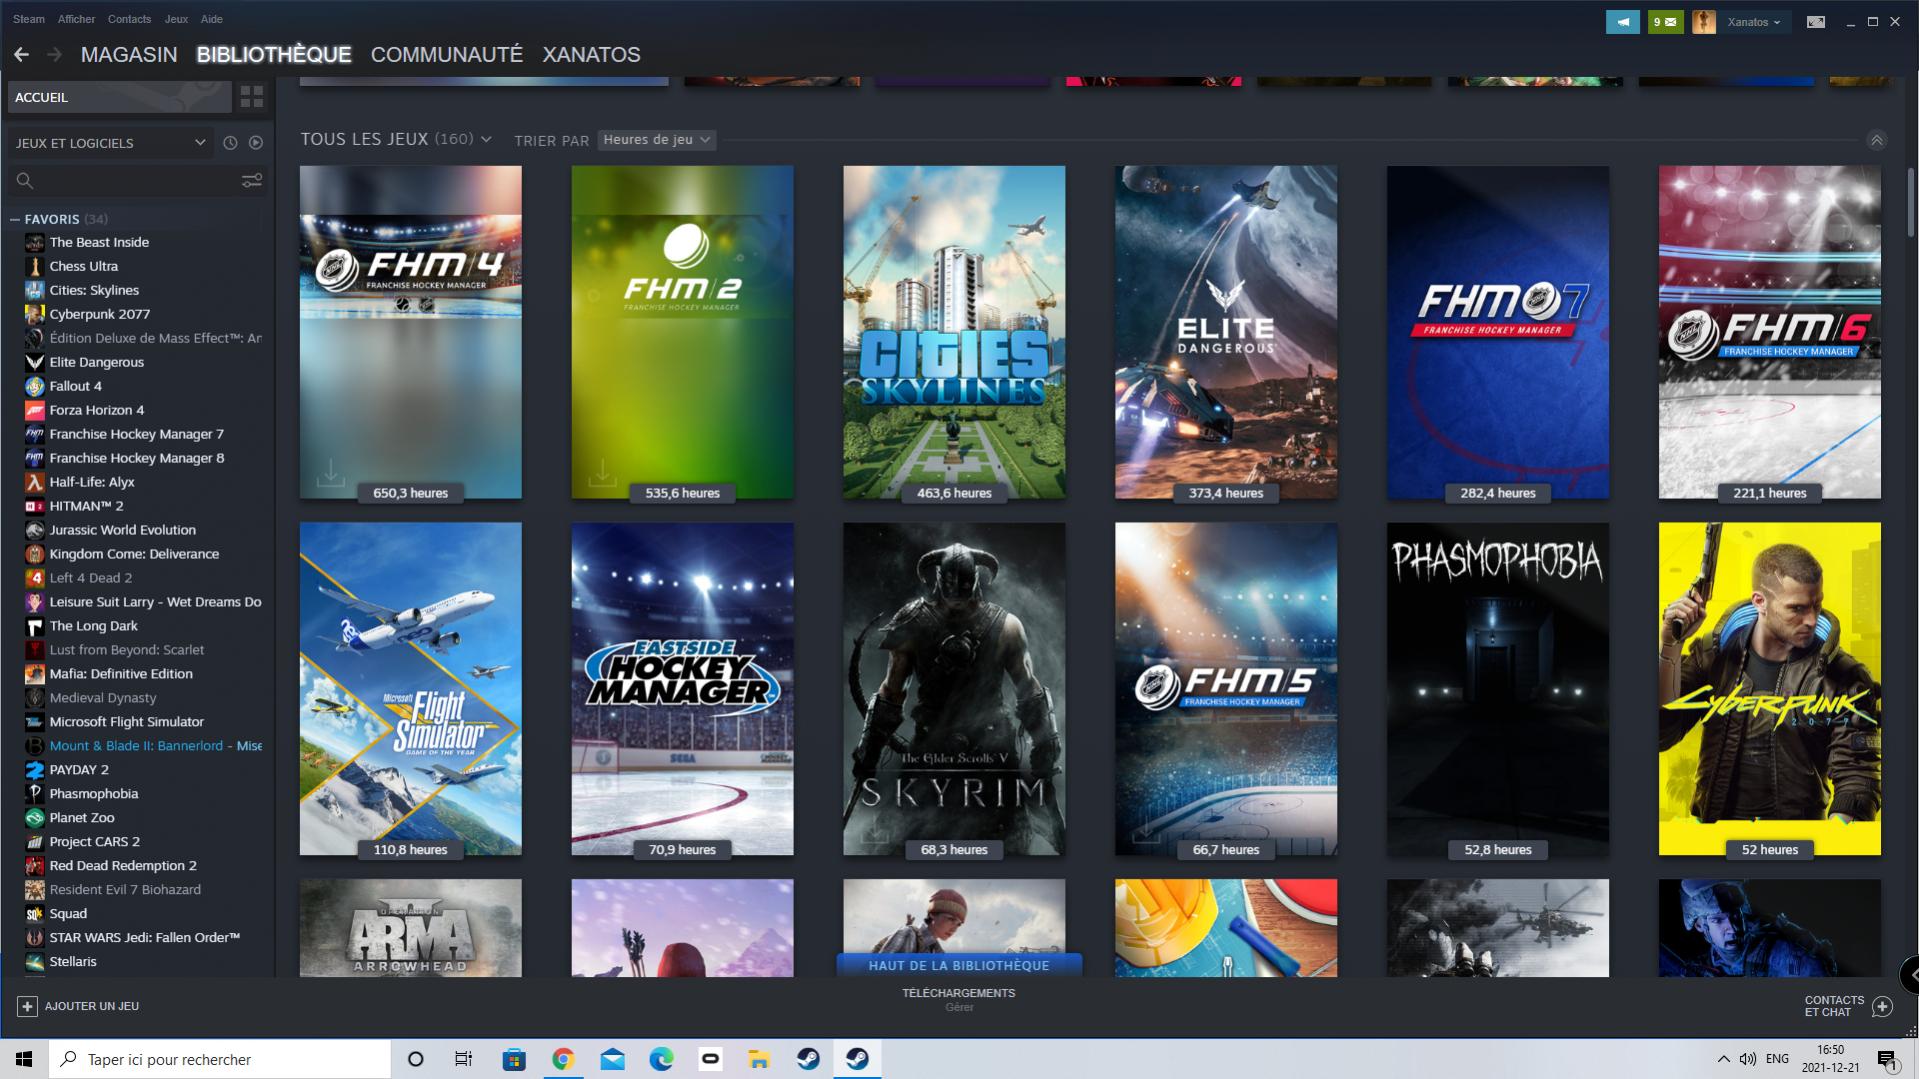Click Ajouter un jeu
1919x1079 pixels.
tap(92, 1006)
